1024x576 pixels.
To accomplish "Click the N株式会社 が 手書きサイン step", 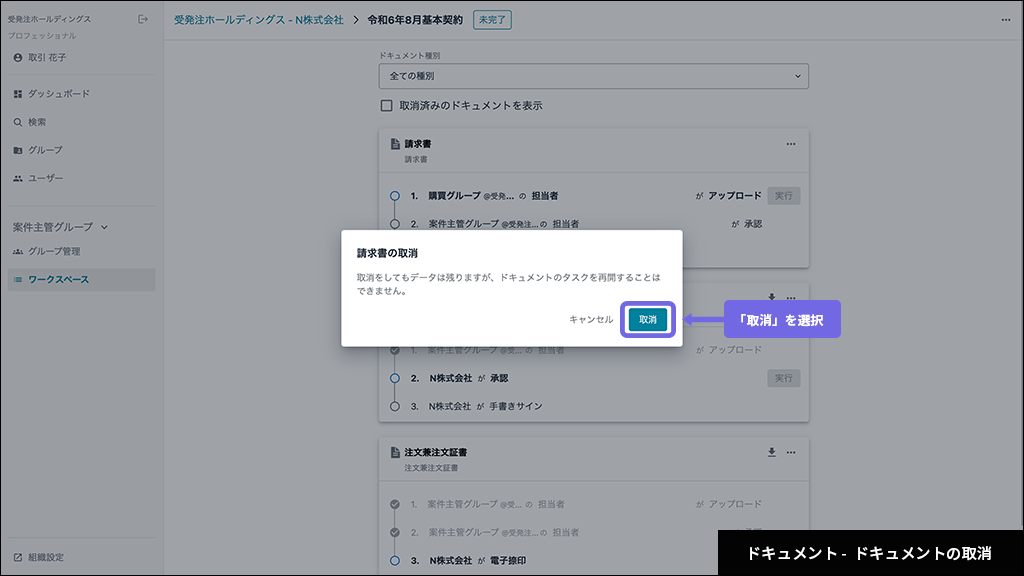I will tap(485, 406).
